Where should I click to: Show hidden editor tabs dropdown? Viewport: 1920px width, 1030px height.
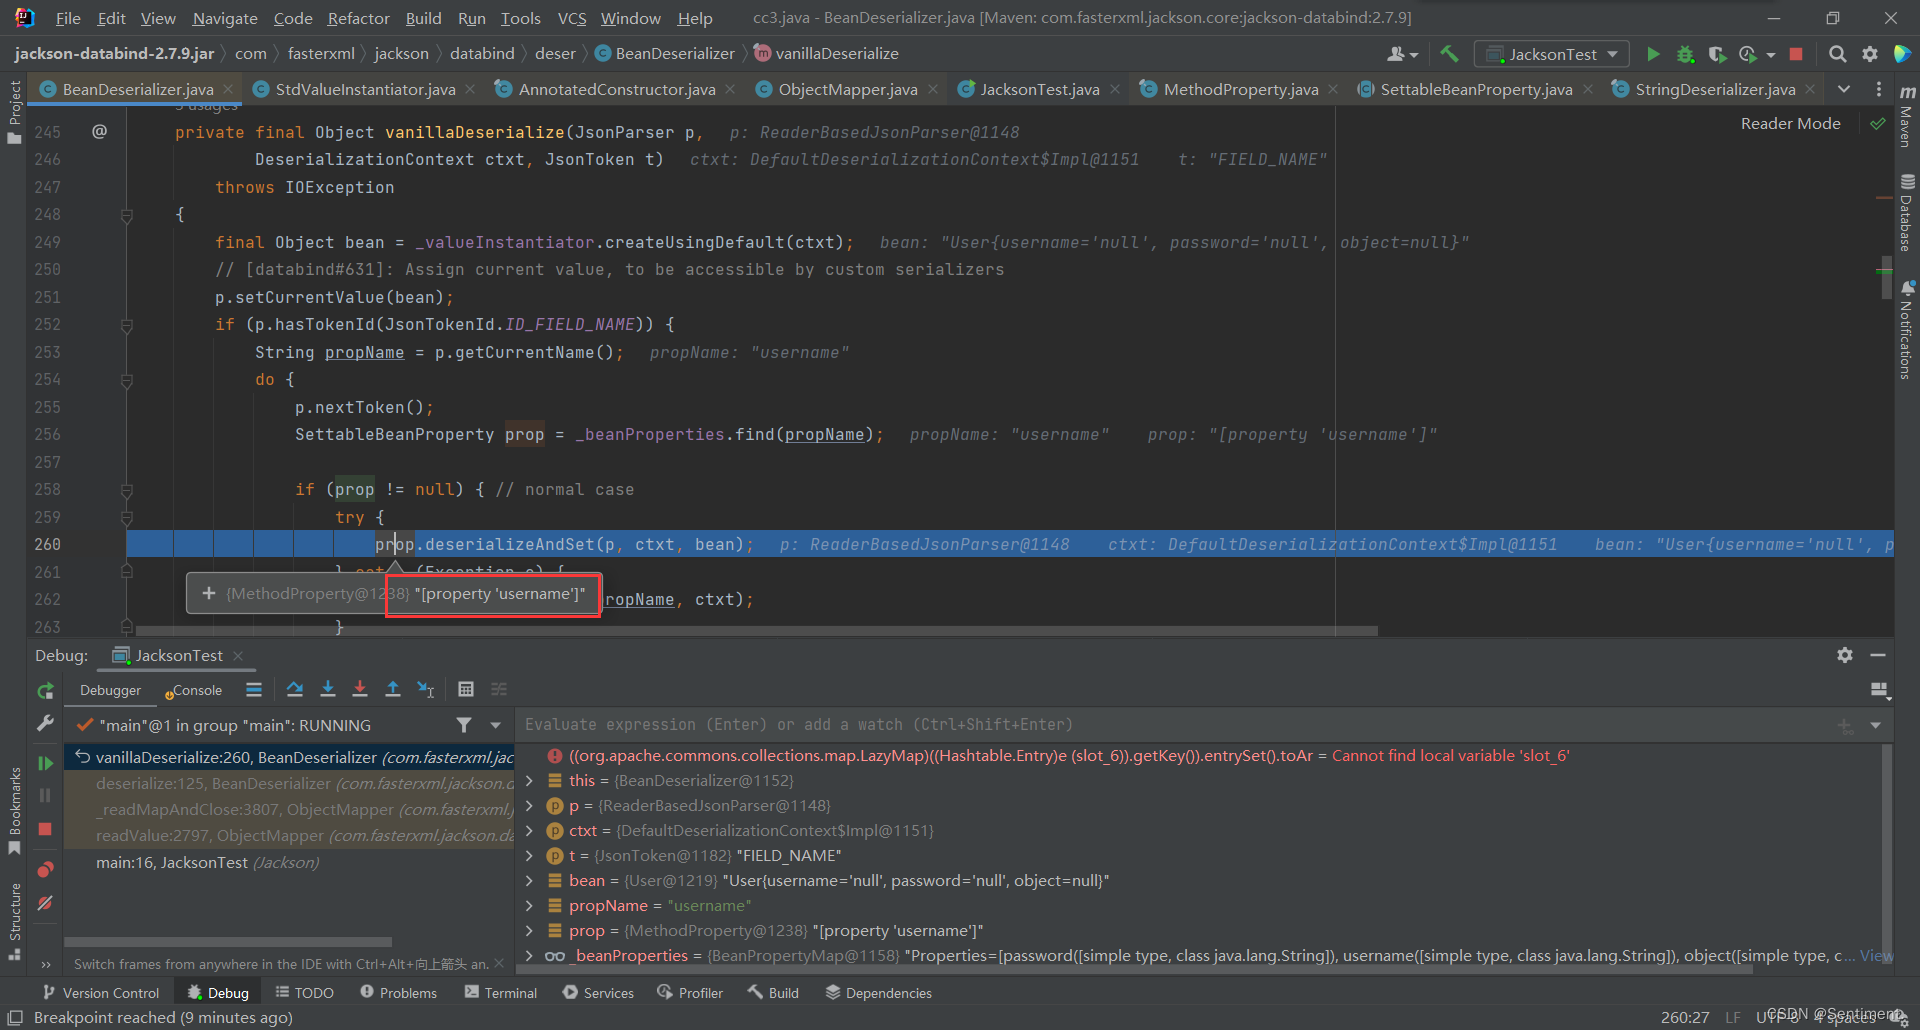click(1843, 89)
